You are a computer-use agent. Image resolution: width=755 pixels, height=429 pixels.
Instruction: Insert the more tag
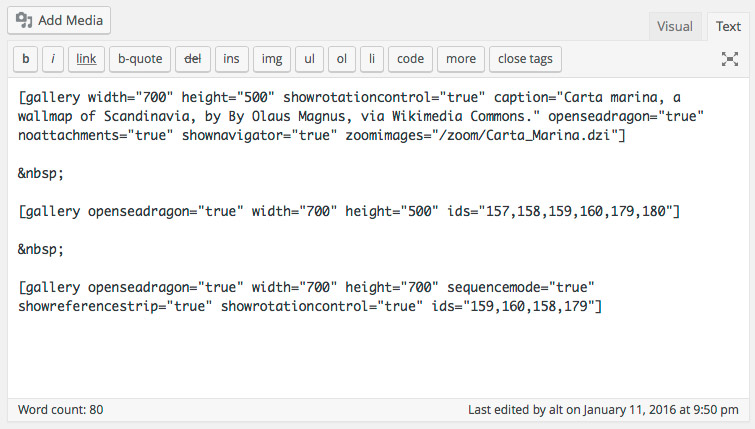pos(461,59)
